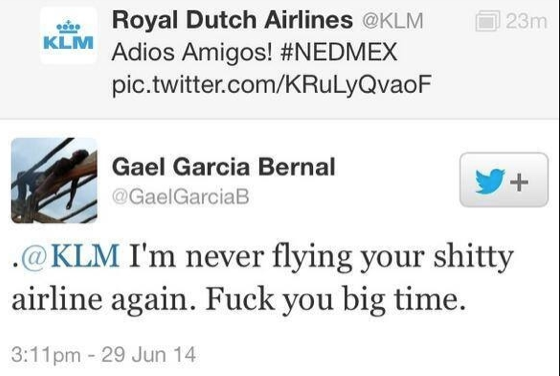560x376 pixels.
Task: Click the gray @KLM handle in the header
Action: coord(392,21)
